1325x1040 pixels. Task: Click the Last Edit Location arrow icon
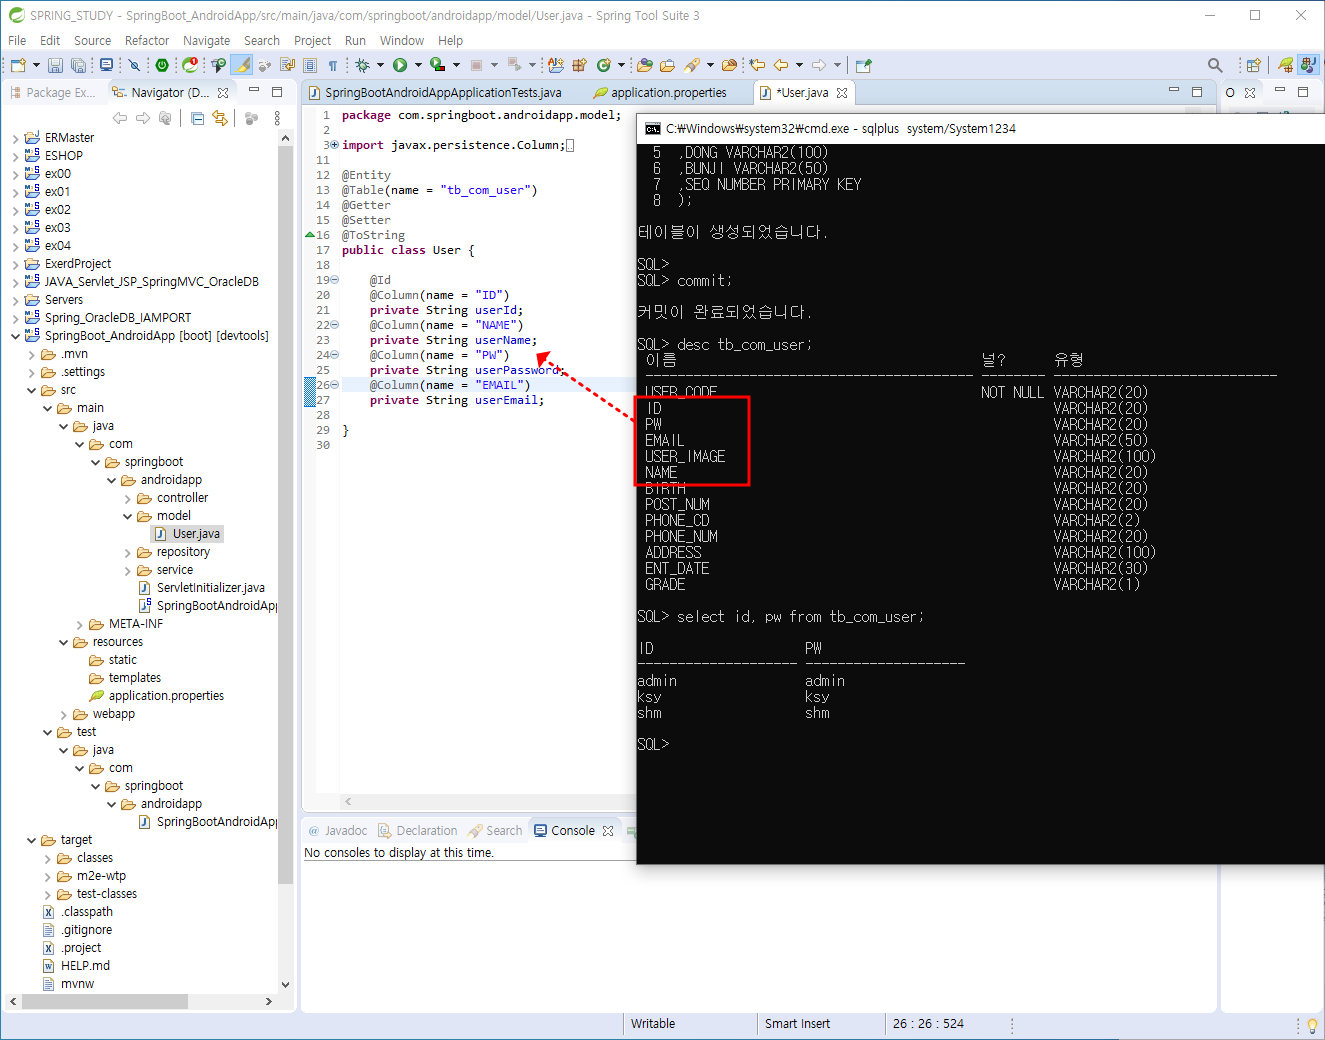click(x=757, y=65)
